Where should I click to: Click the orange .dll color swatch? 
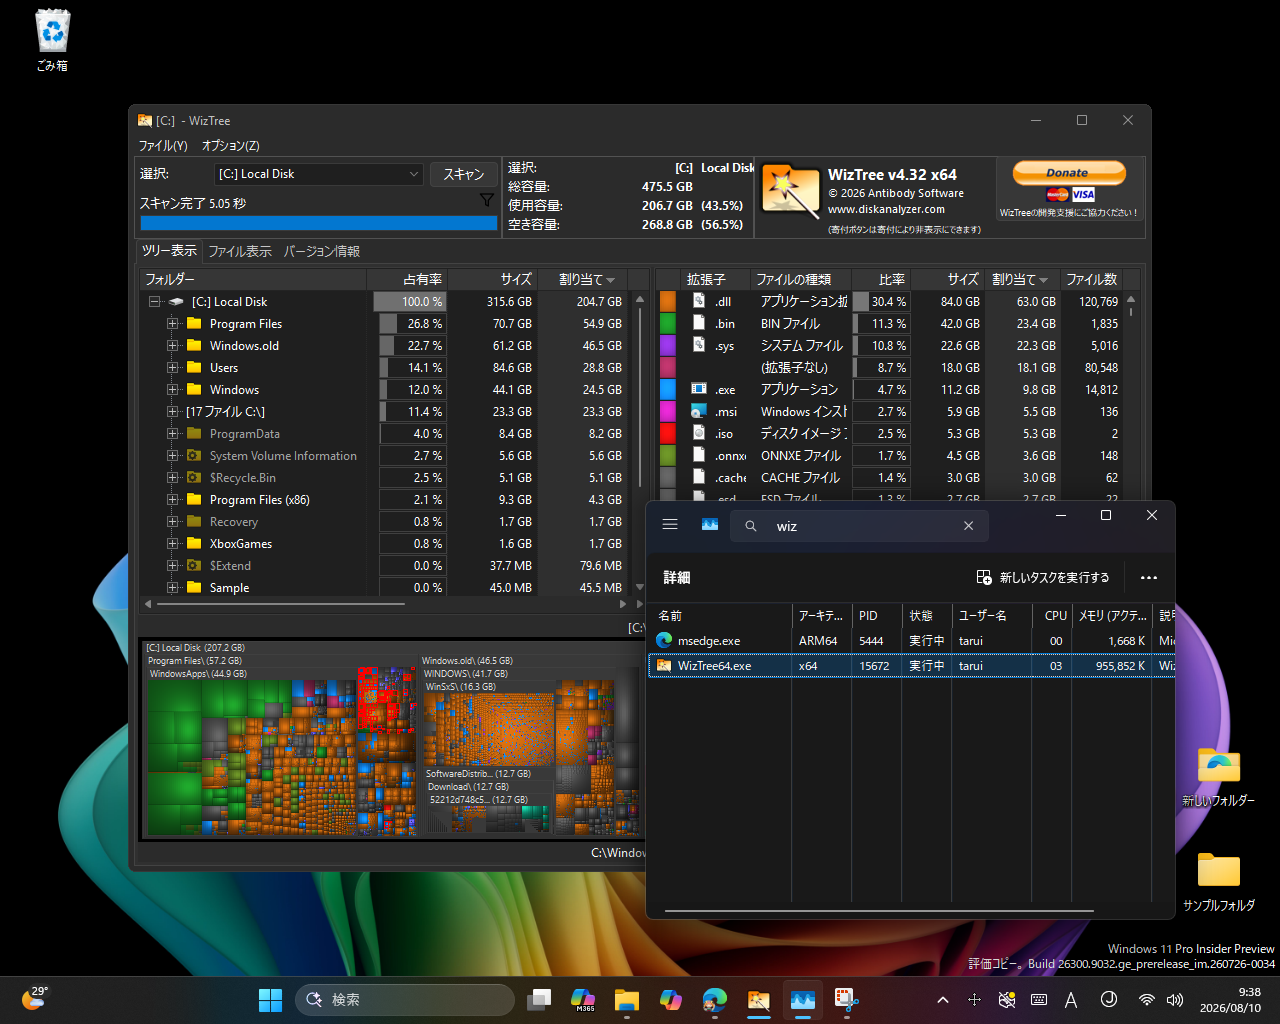668,301
